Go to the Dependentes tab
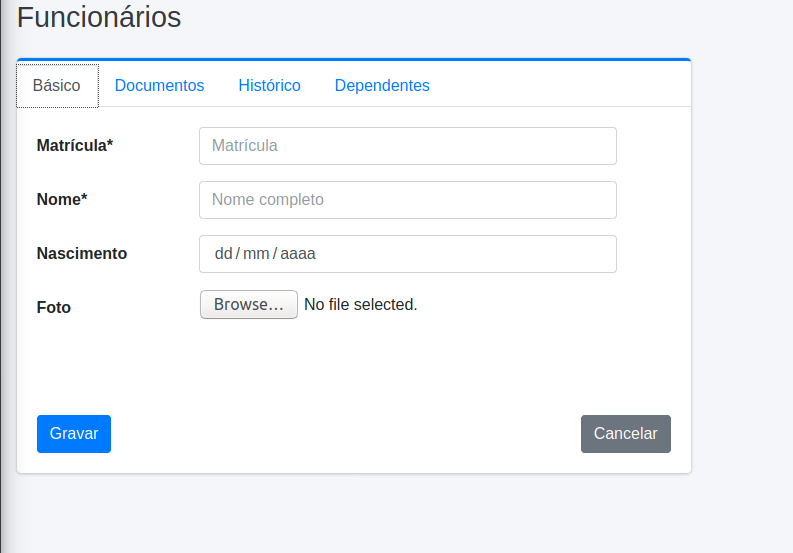The image size is (793, 553). pos(382,86)
